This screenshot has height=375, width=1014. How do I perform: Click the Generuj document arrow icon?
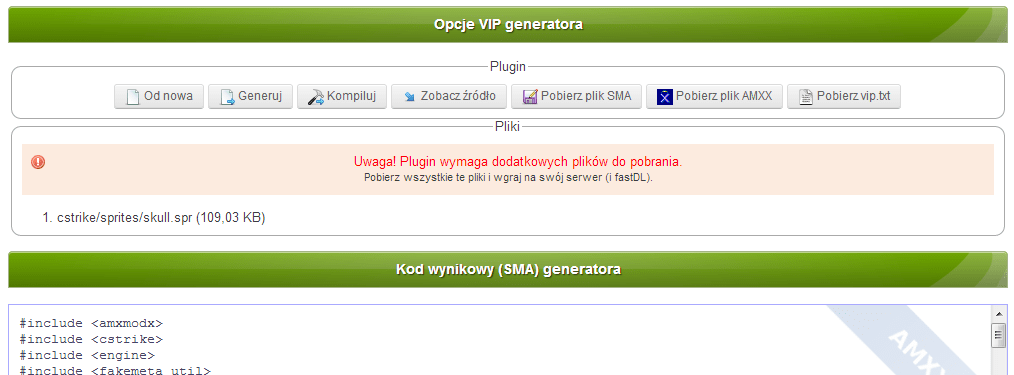[228, 97]
